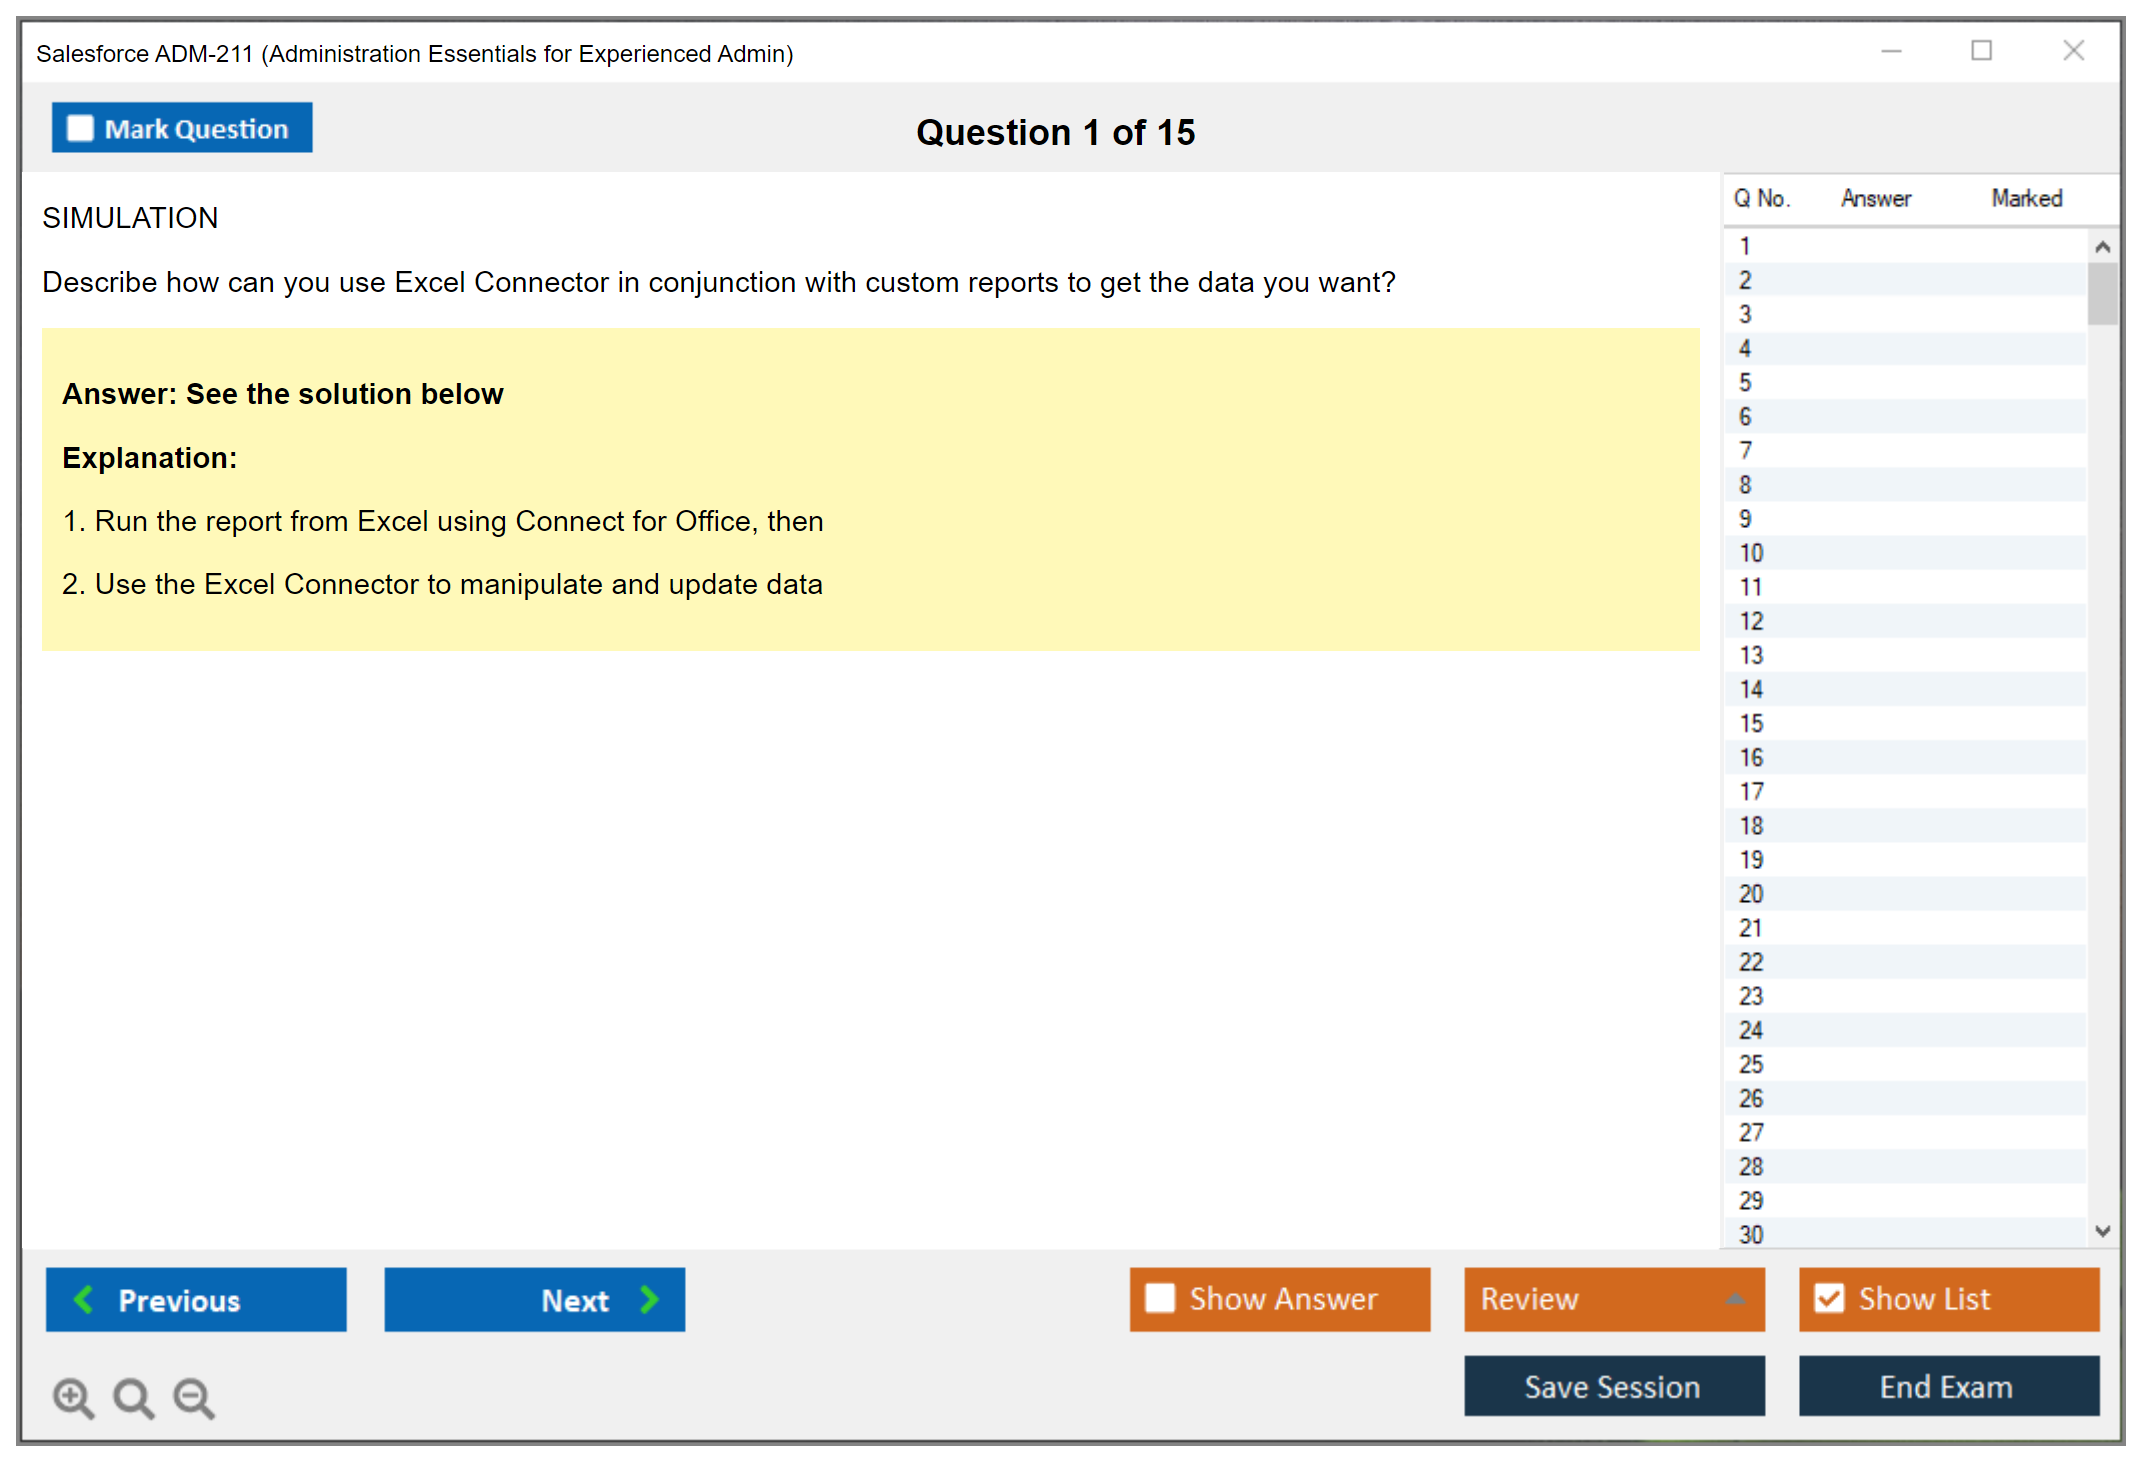Click the question list scroll-up arrow
The height and width of the screenshot is (1470, 2150).
coord(2102,247)
